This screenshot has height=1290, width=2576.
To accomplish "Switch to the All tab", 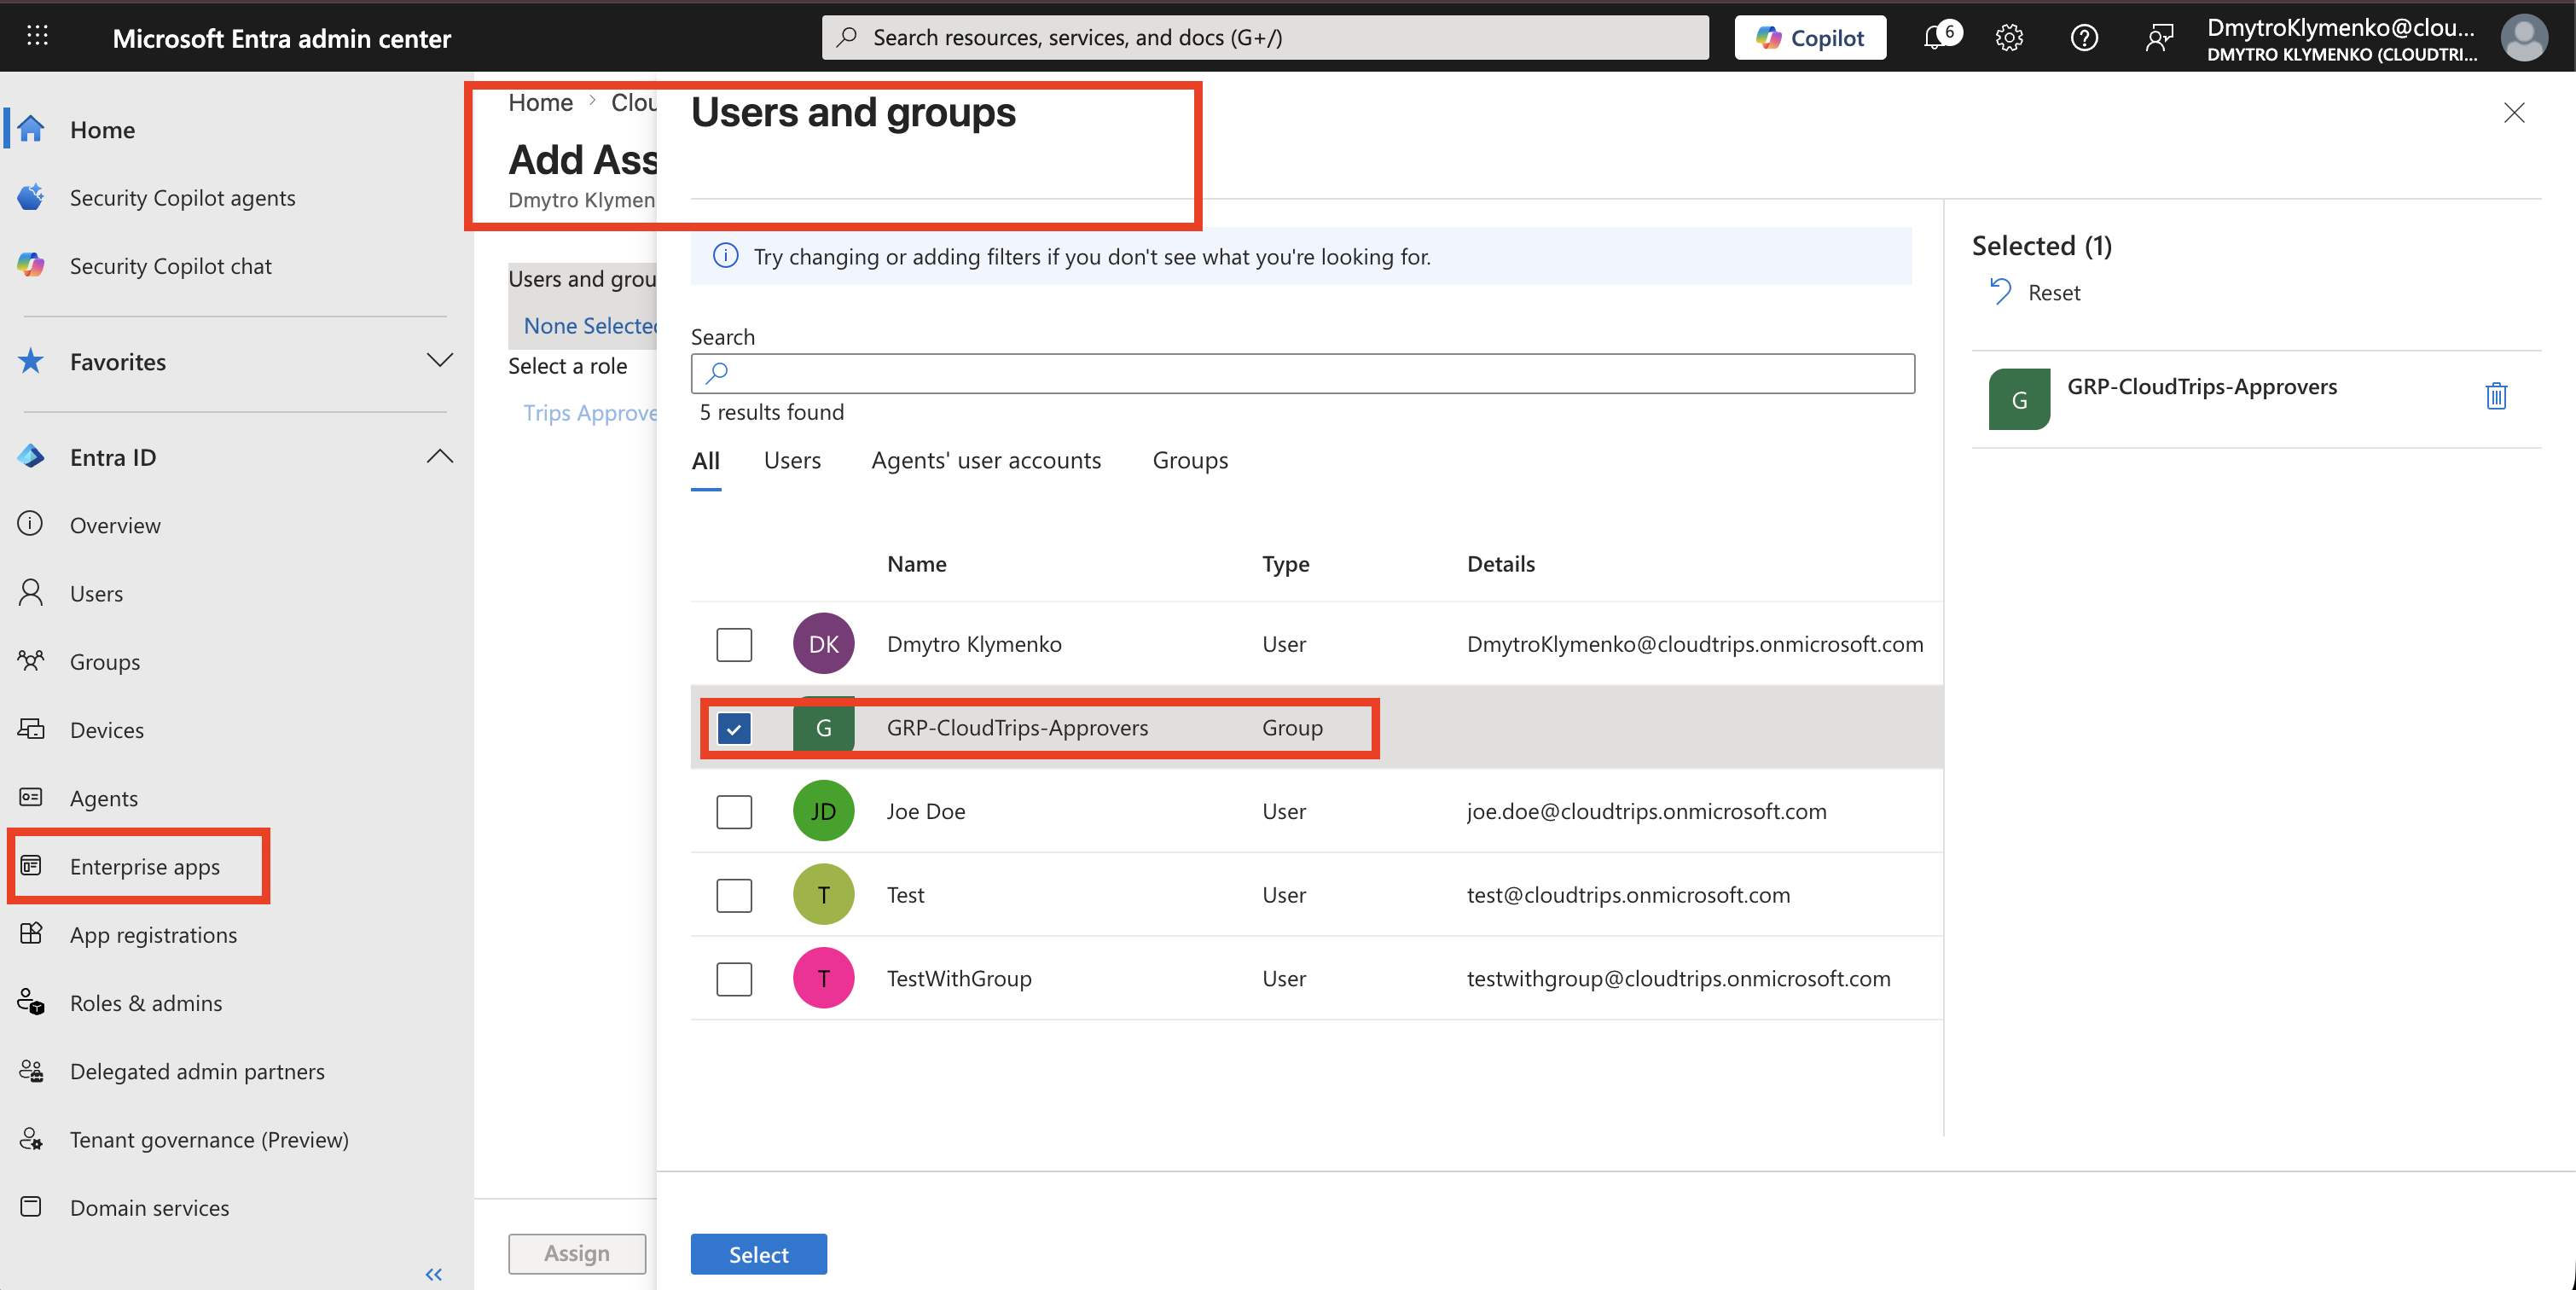I will 705,461.
